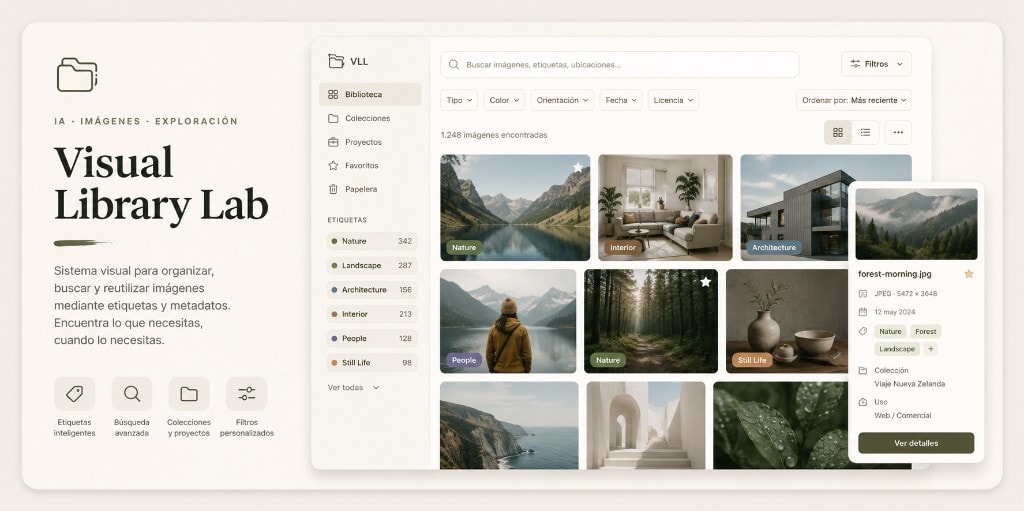The height and width of the screenshot is (511, 1024).
Task: Open the three-dots more options button
Action: point(898,133)
